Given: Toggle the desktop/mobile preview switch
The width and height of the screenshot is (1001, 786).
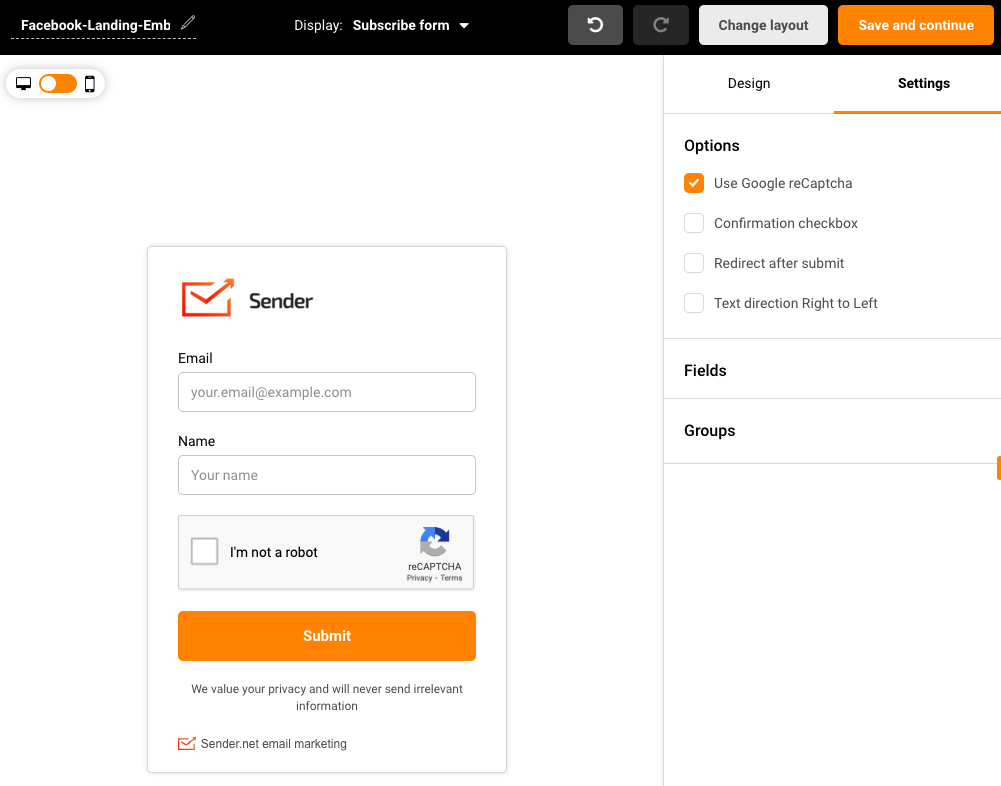Looking at the screenshot, I should [x=57, y=84].
